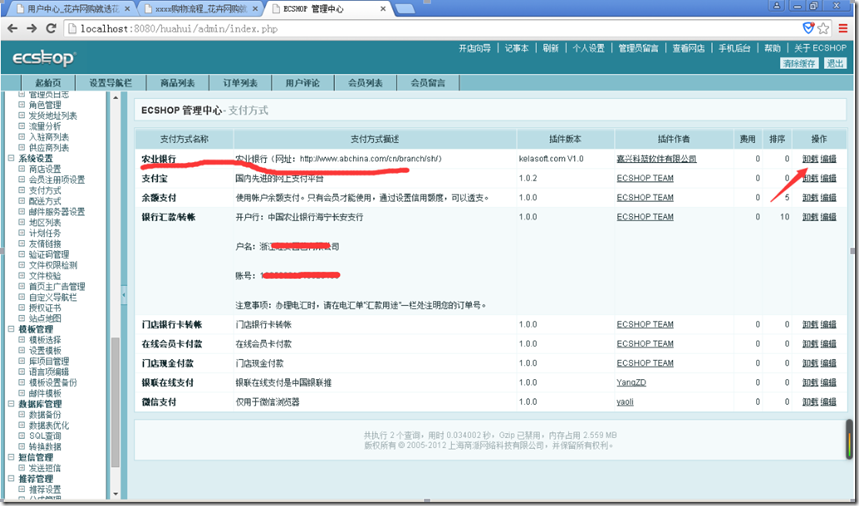Open the 订单列表 navigation tab
The image size is (859, 506).
click(x=240, y=83)
